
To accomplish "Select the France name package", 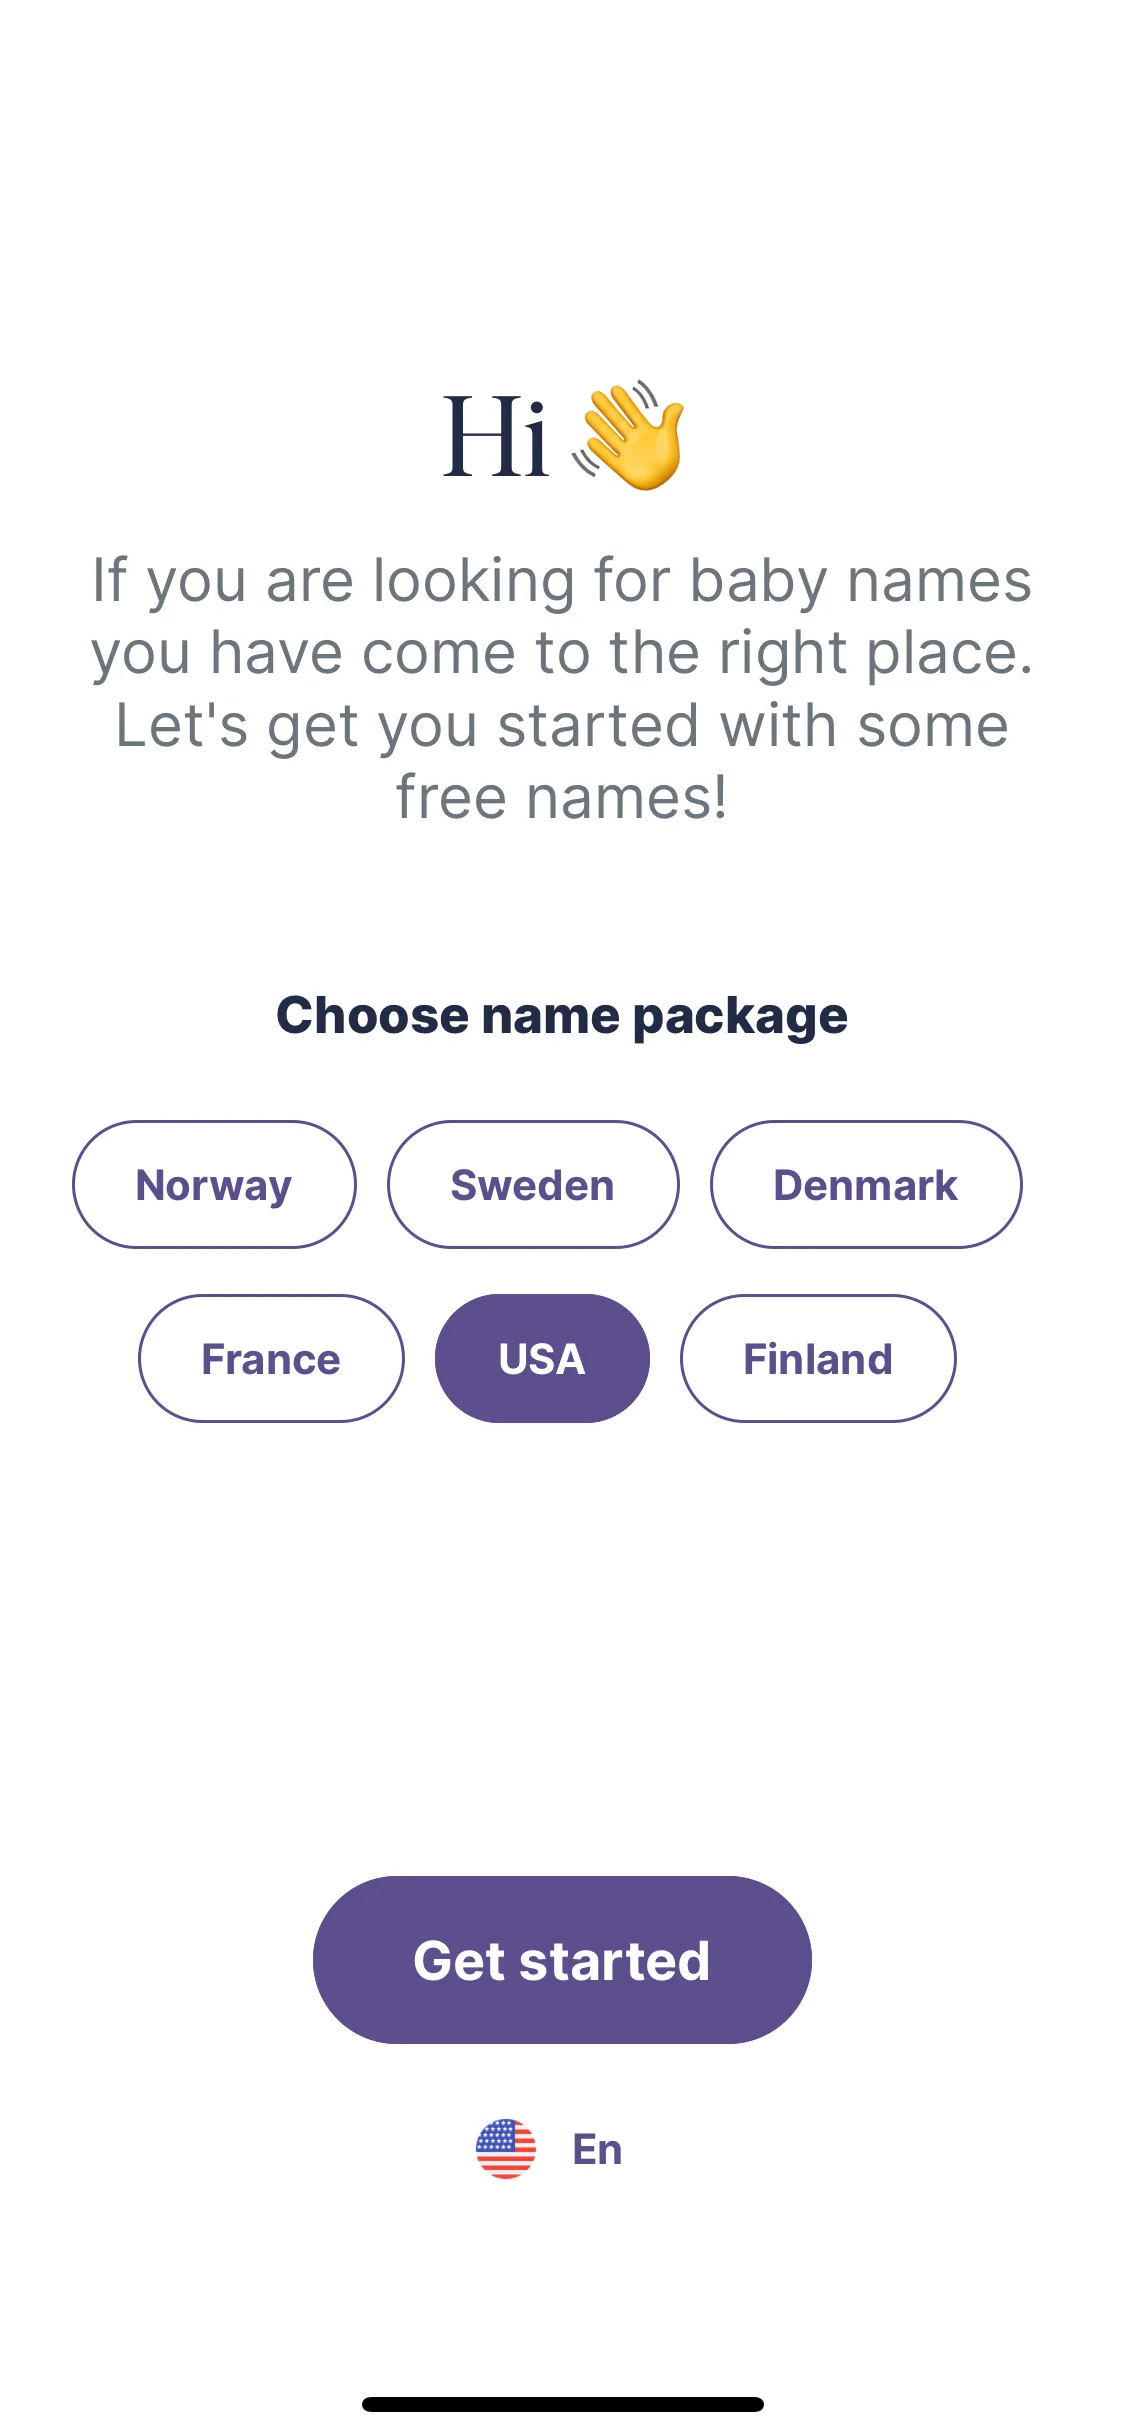I will tap(271, 1358).
